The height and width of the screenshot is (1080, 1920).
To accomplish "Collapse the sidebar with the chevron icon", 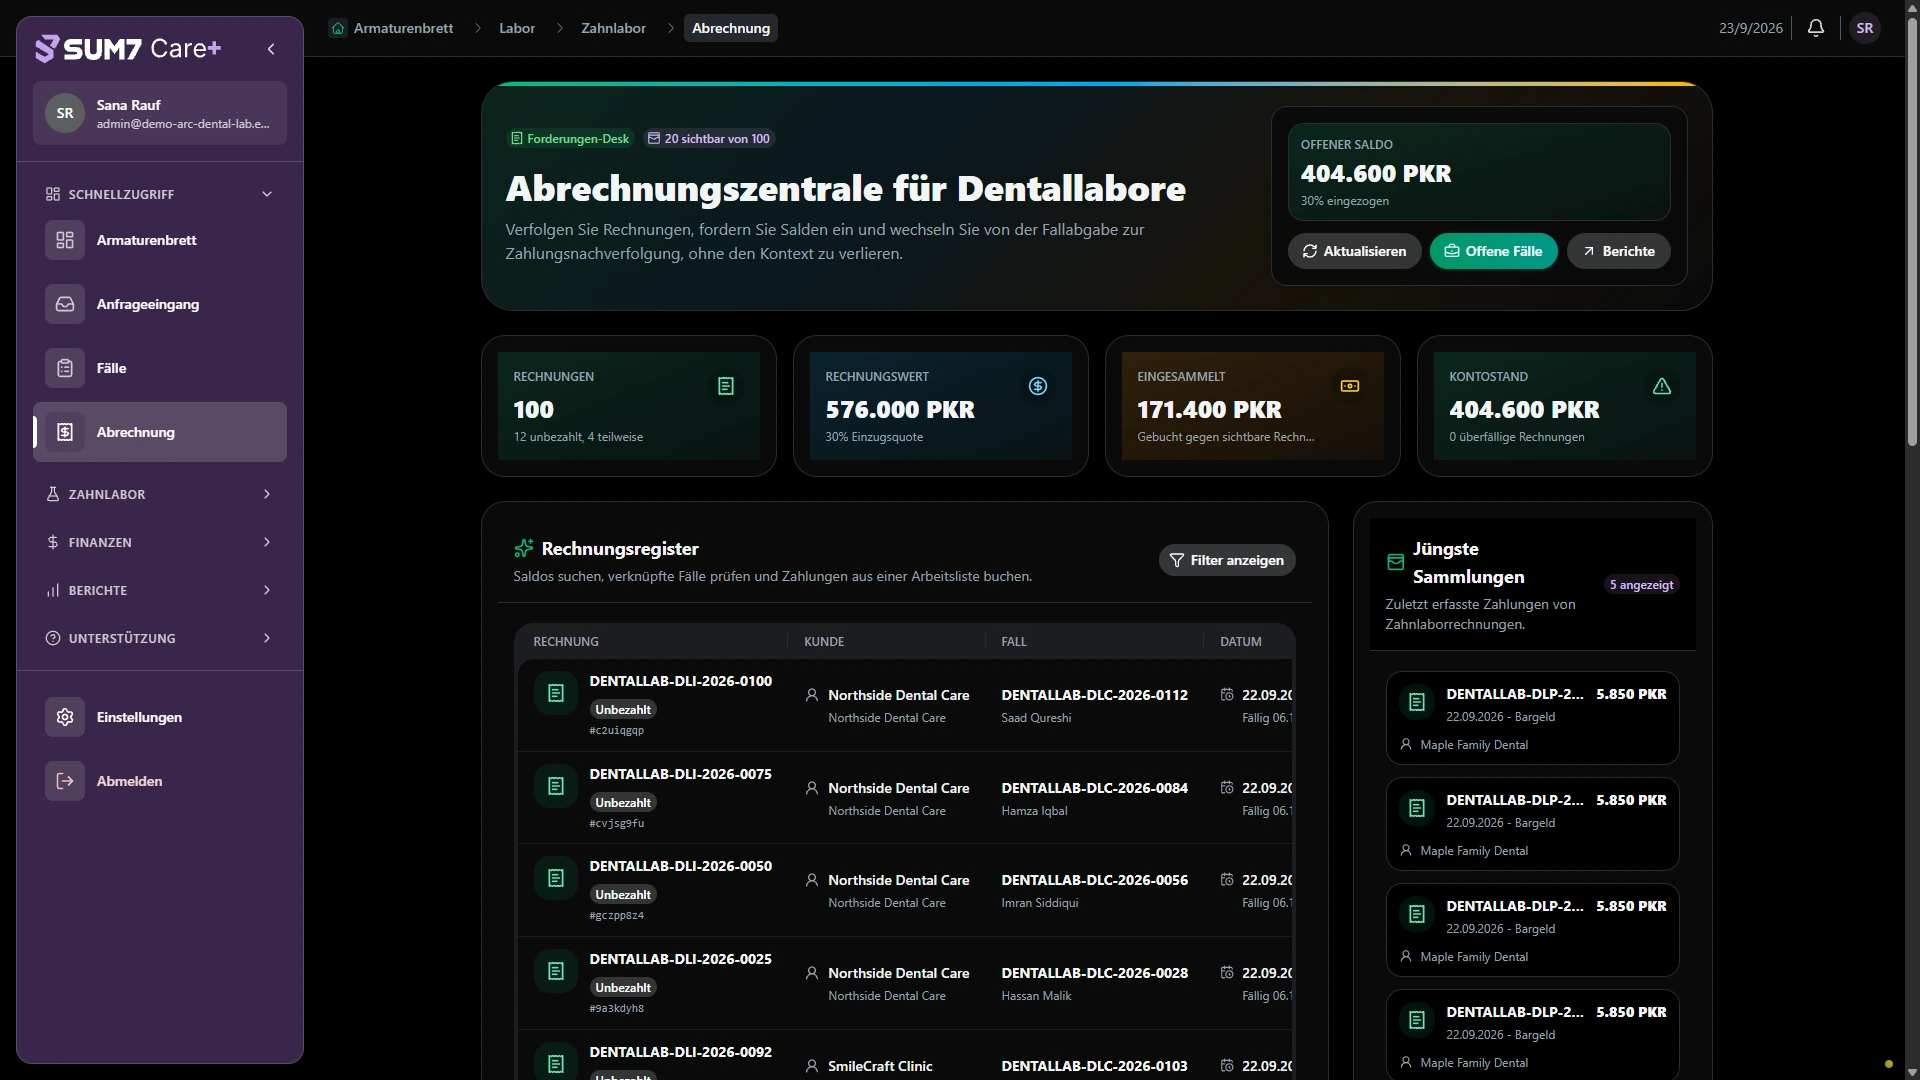I will [x=271, y=49].
